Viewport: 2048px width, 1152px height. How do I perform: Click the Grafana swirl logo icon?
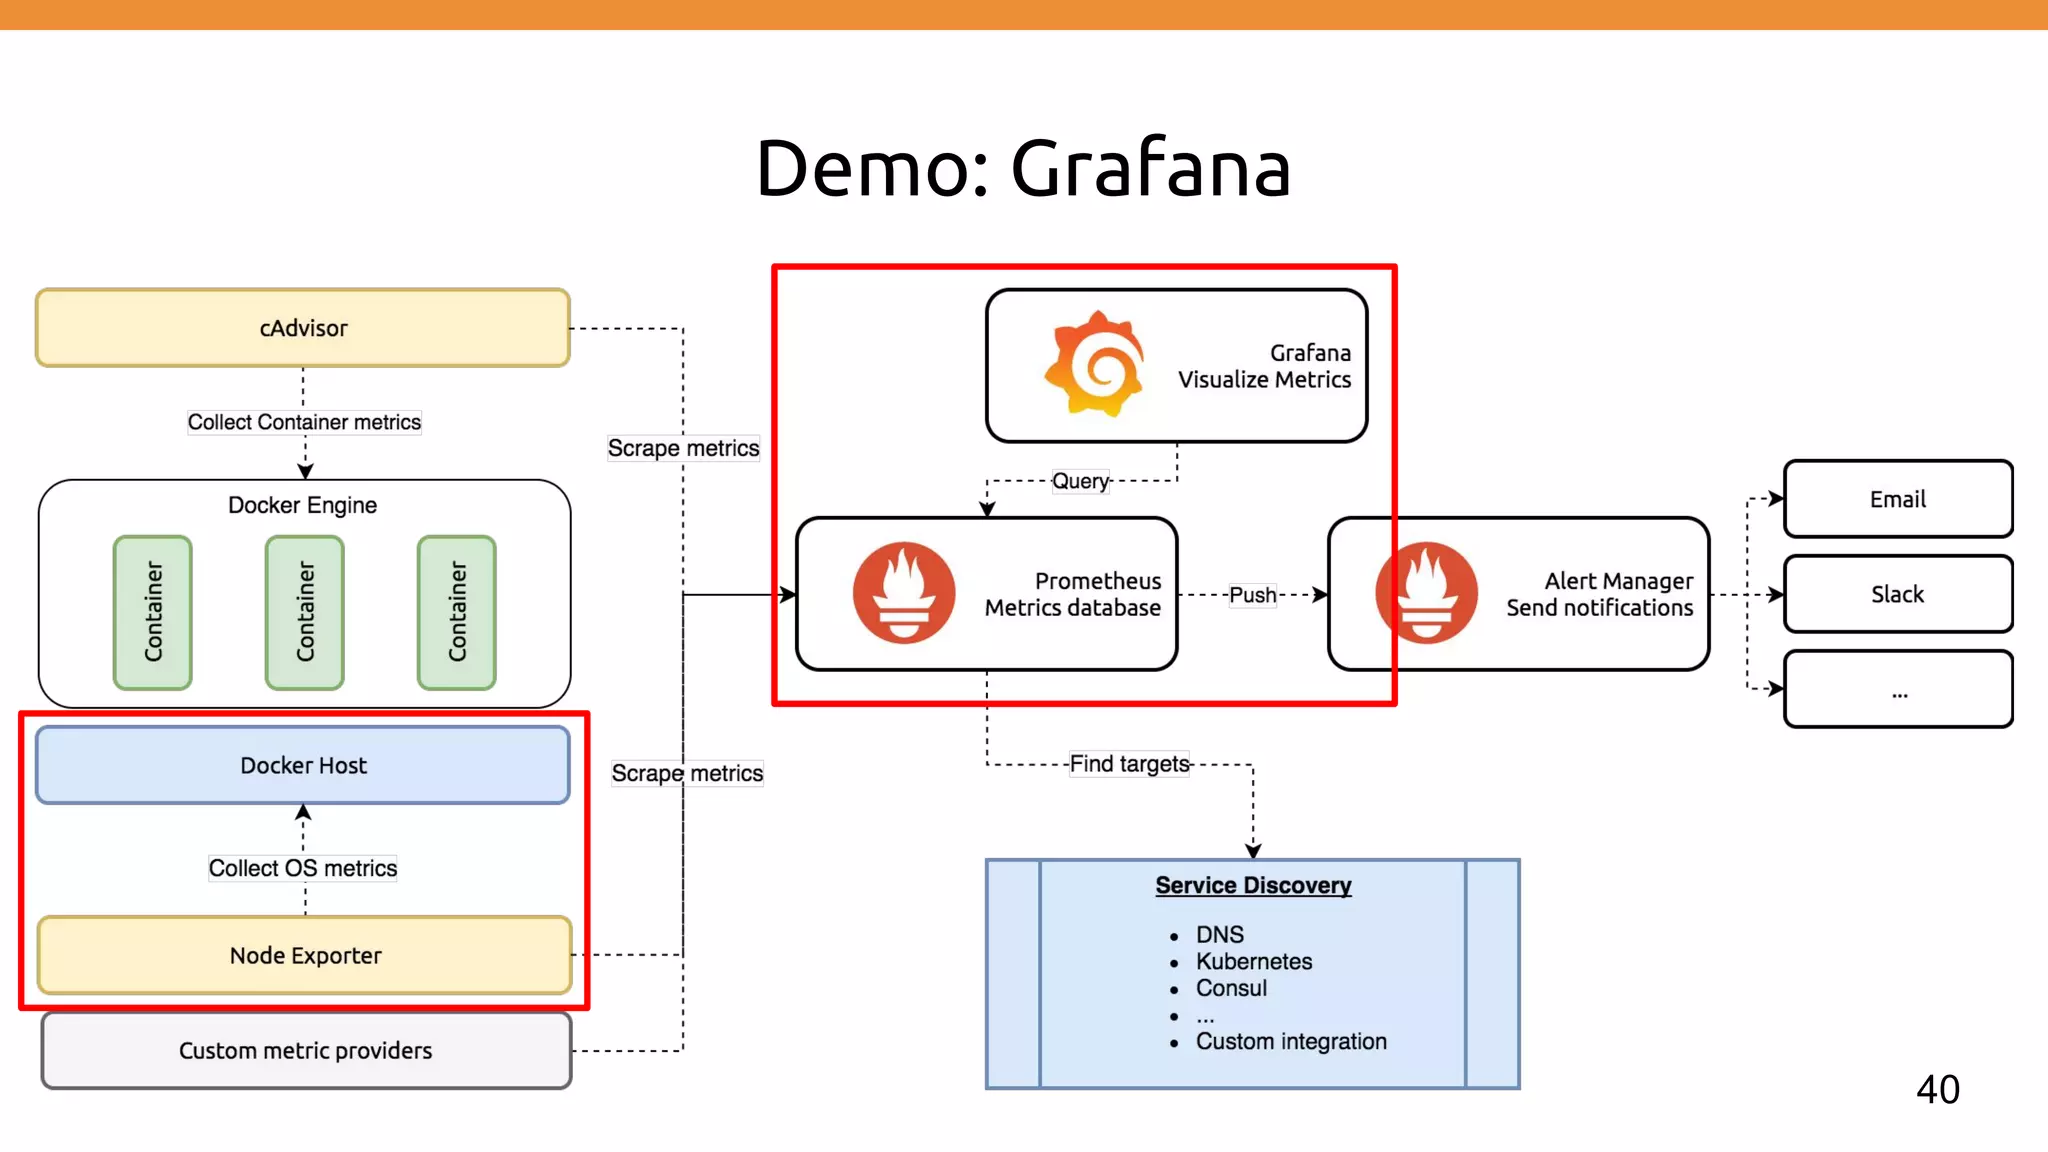(1095, 364)
